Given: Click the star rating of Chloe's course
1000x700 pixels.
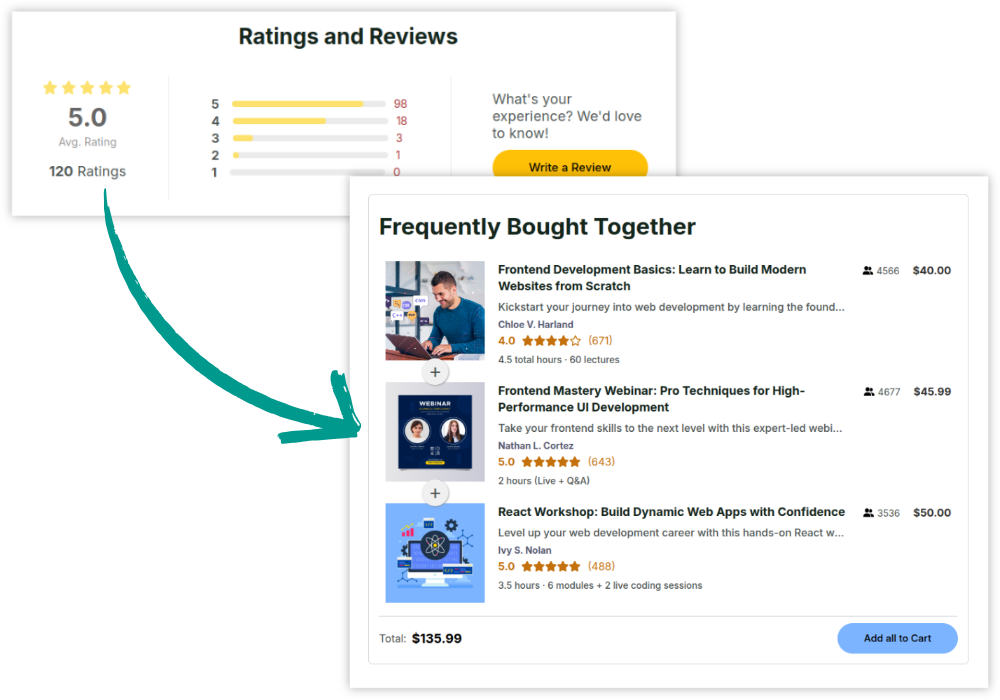Looking at the screenshot, I should coord(551,341).
